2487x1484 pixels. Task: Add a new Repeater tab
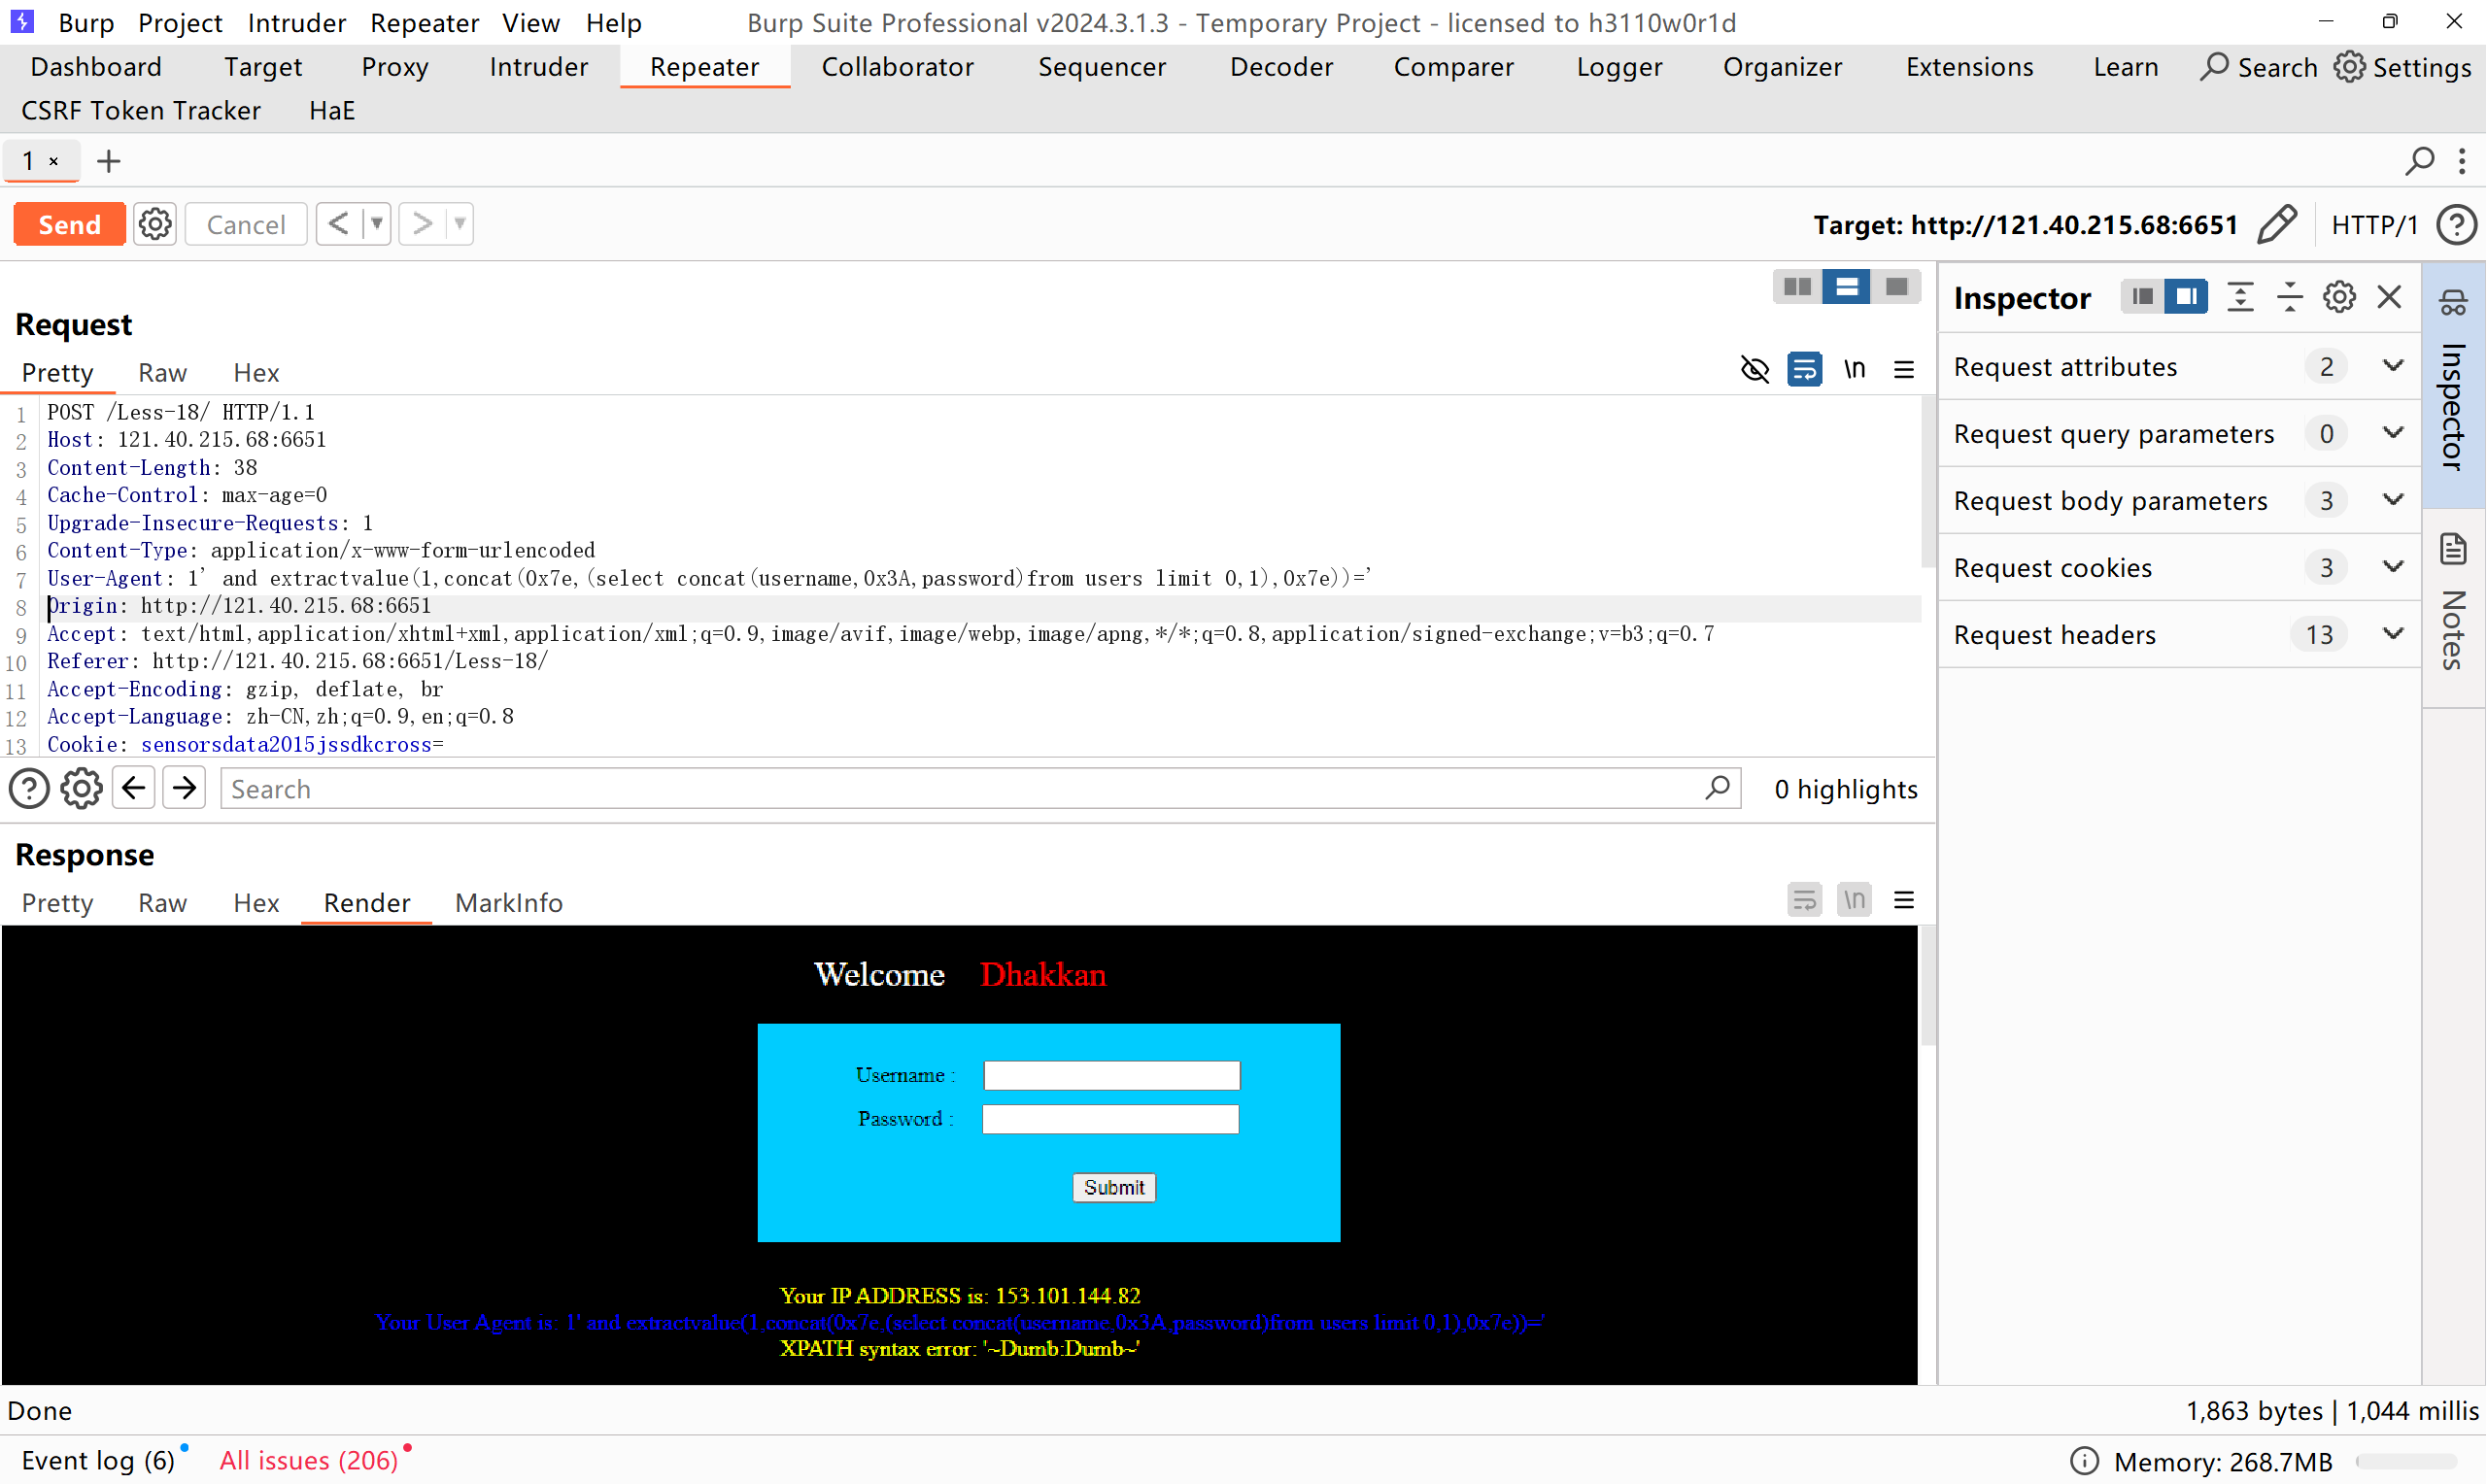pyautogui.click(x=108, y=161)
